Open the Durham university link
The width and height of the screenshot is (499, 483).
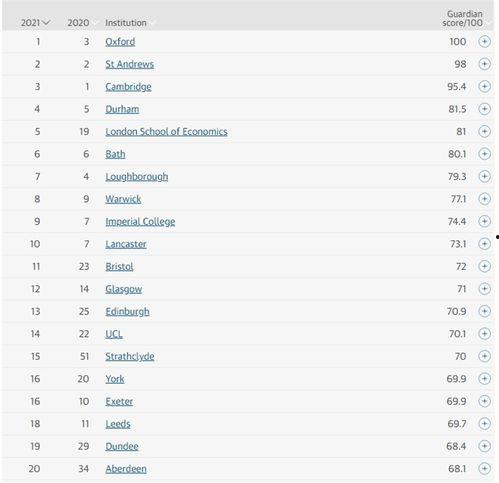tap(122, 109)
